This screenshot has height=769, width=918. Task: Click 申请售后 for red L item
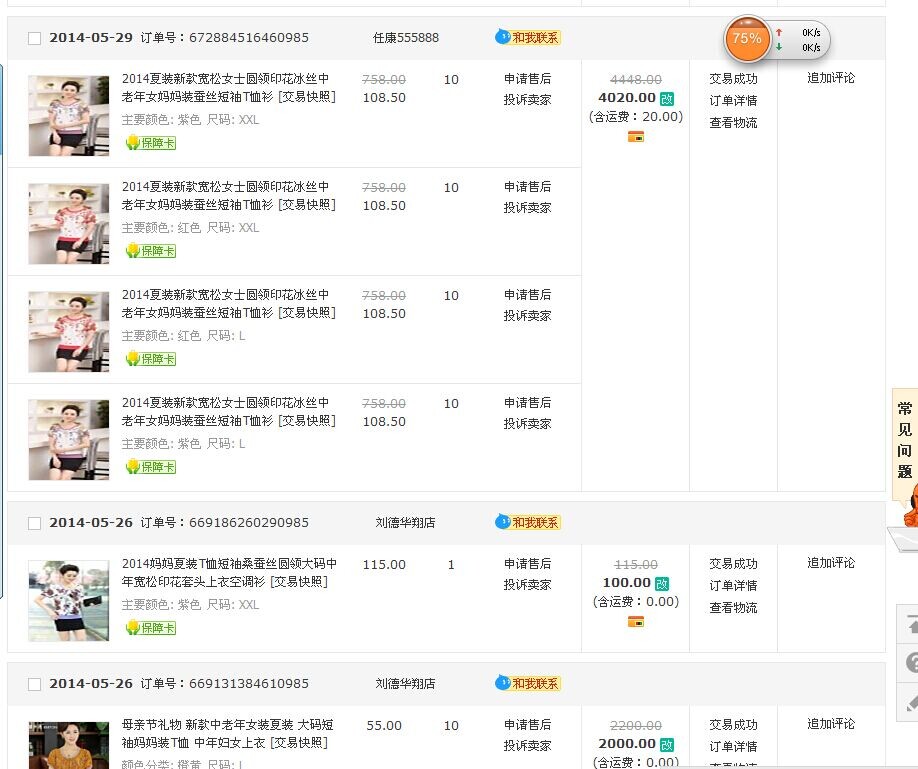click(x=527, y=295)
